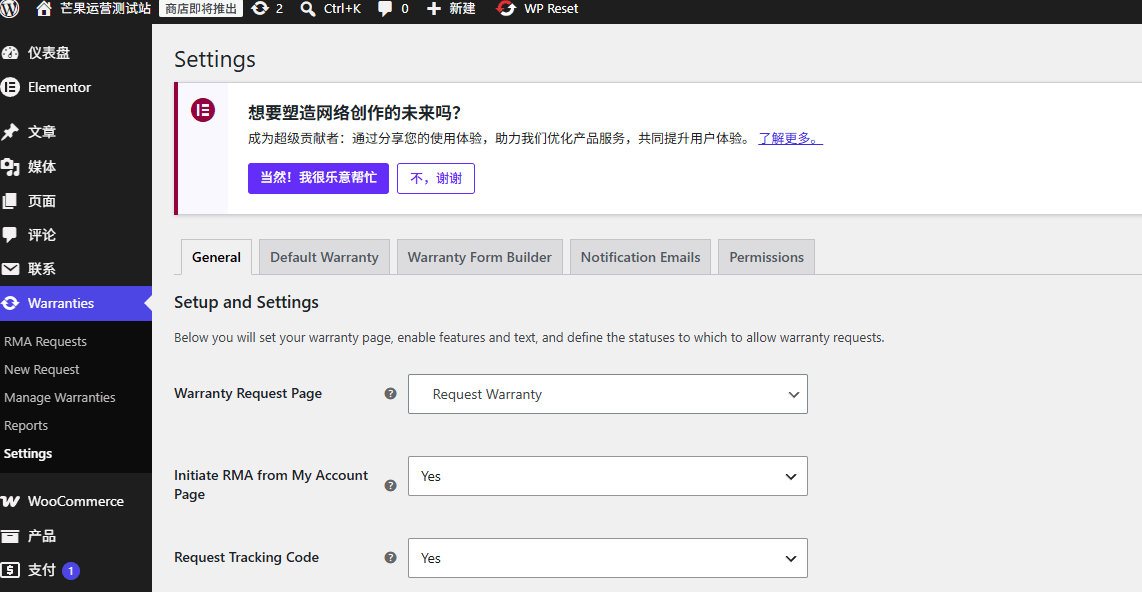This screenshot has height=592, width=1142.
Task: Click the WP Reset admin bar text
Action: 551,9
